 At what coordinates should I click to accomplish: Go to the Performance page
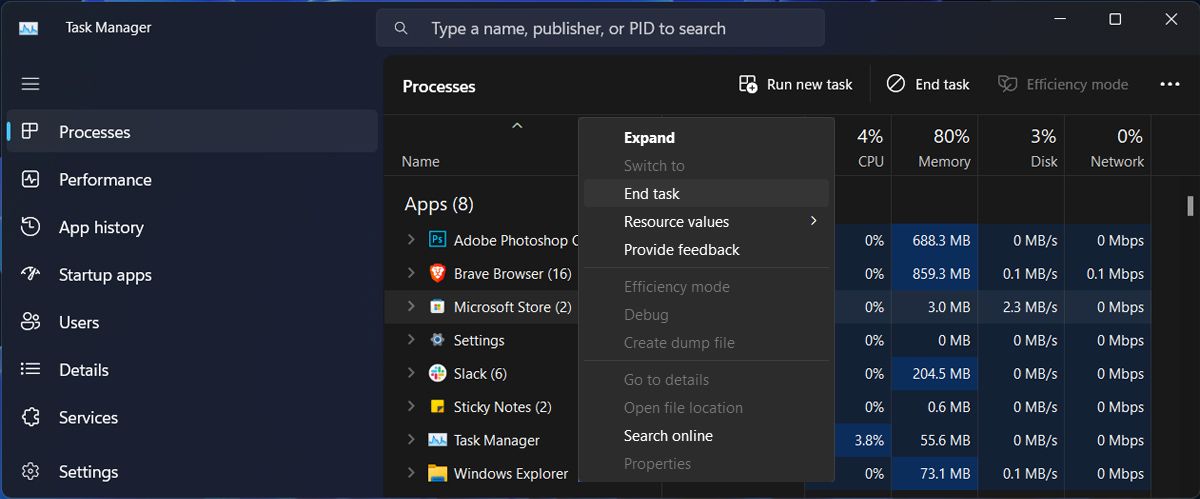point(192,180)
